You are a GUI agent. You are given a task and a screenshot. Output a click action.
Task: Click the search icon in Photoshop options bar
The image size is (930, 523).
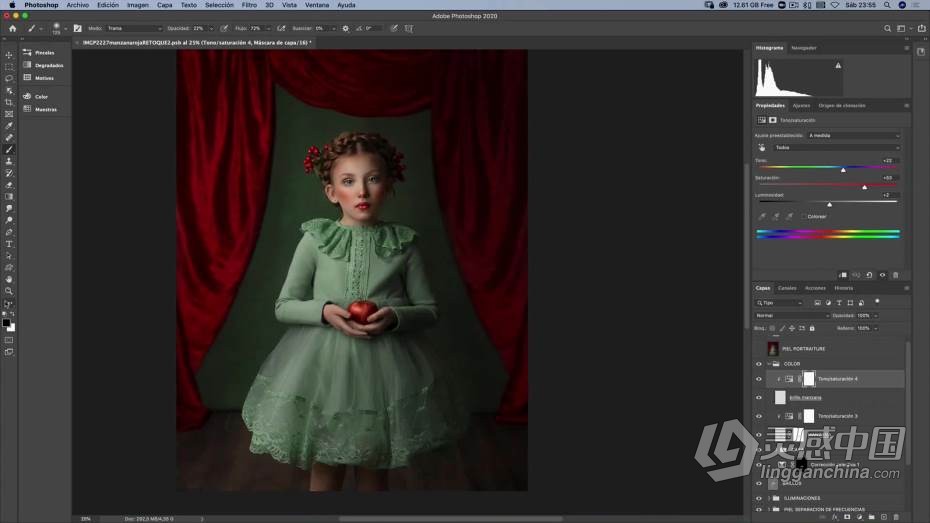(x=887, y=28)
